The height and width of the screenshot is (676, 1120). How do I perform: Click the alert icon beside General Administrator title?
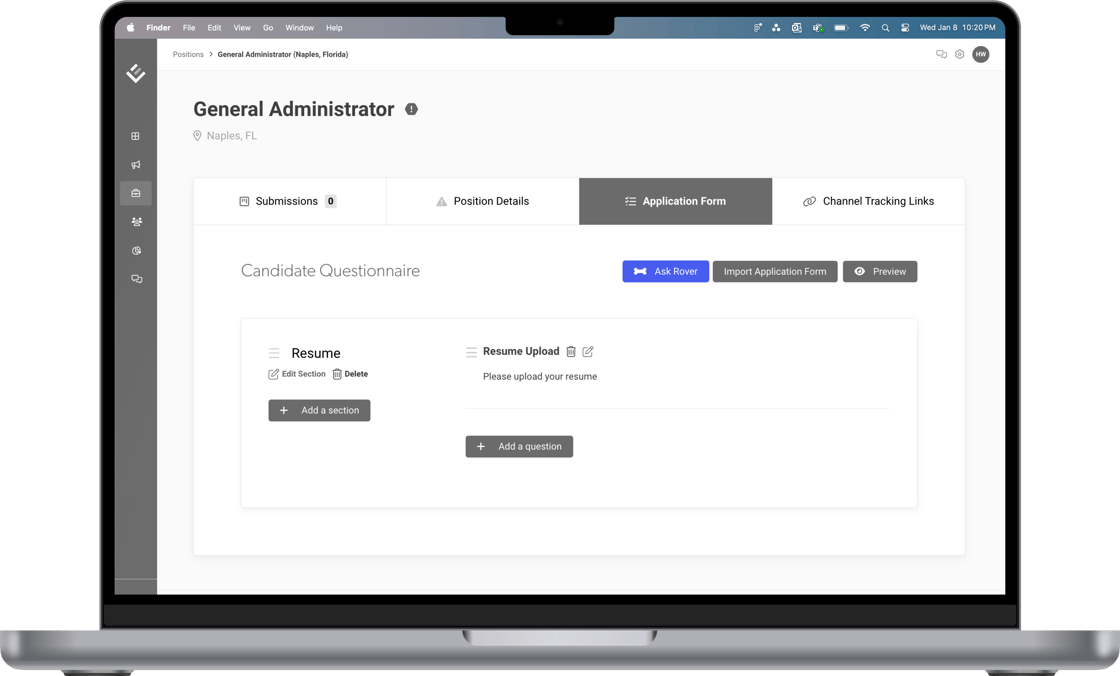pos(411,109)
